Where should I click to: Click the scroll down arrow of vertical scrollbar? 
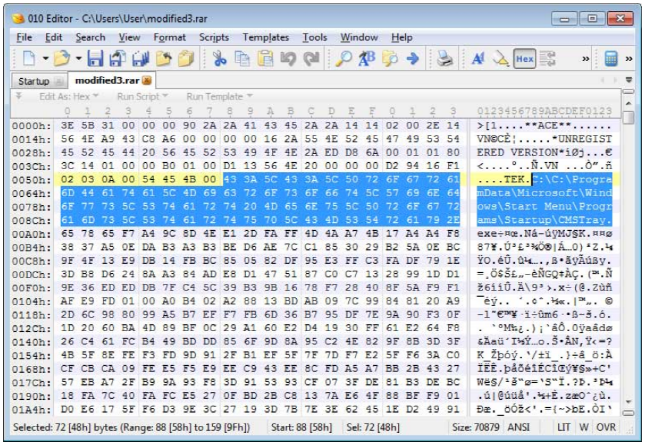628,401
